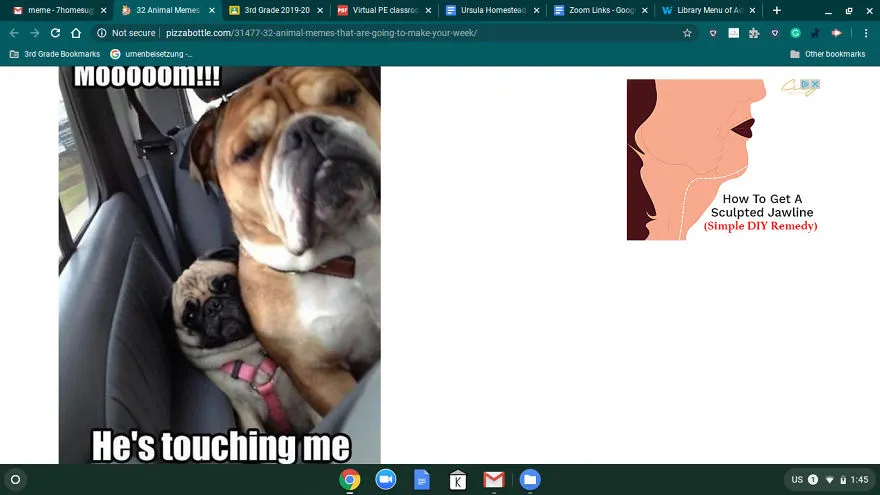The image size is (880, 495).
Task: Open the Chrome OS launcher circle
Action: pyautogui.click(x=16, y=479)
